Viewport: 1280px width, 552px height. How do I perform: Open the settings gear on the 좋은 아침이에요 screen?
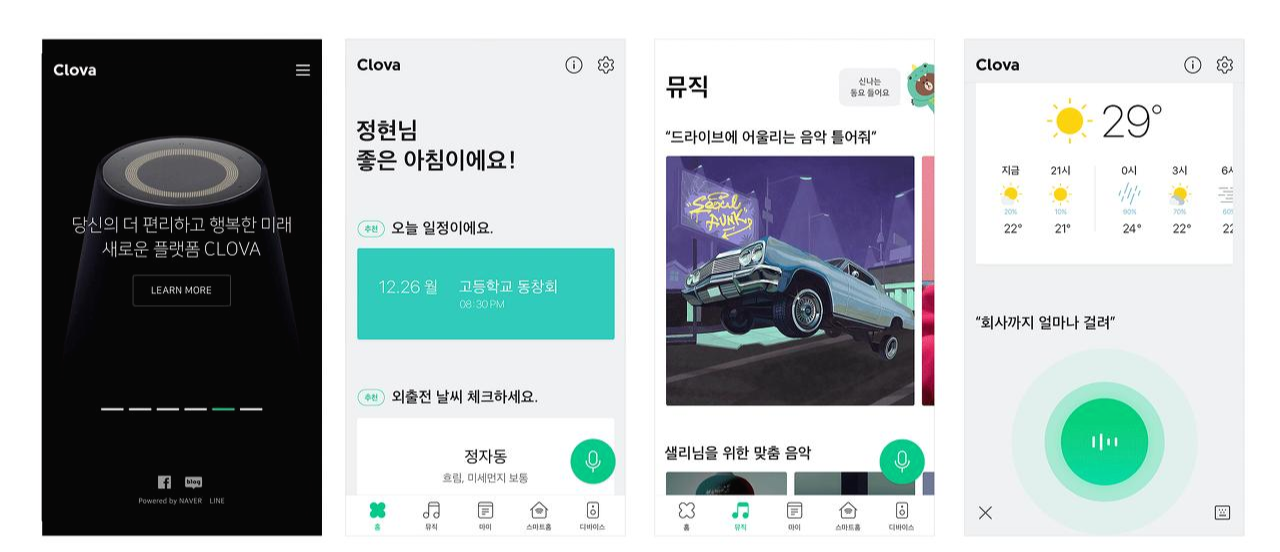tap(605, 65)
